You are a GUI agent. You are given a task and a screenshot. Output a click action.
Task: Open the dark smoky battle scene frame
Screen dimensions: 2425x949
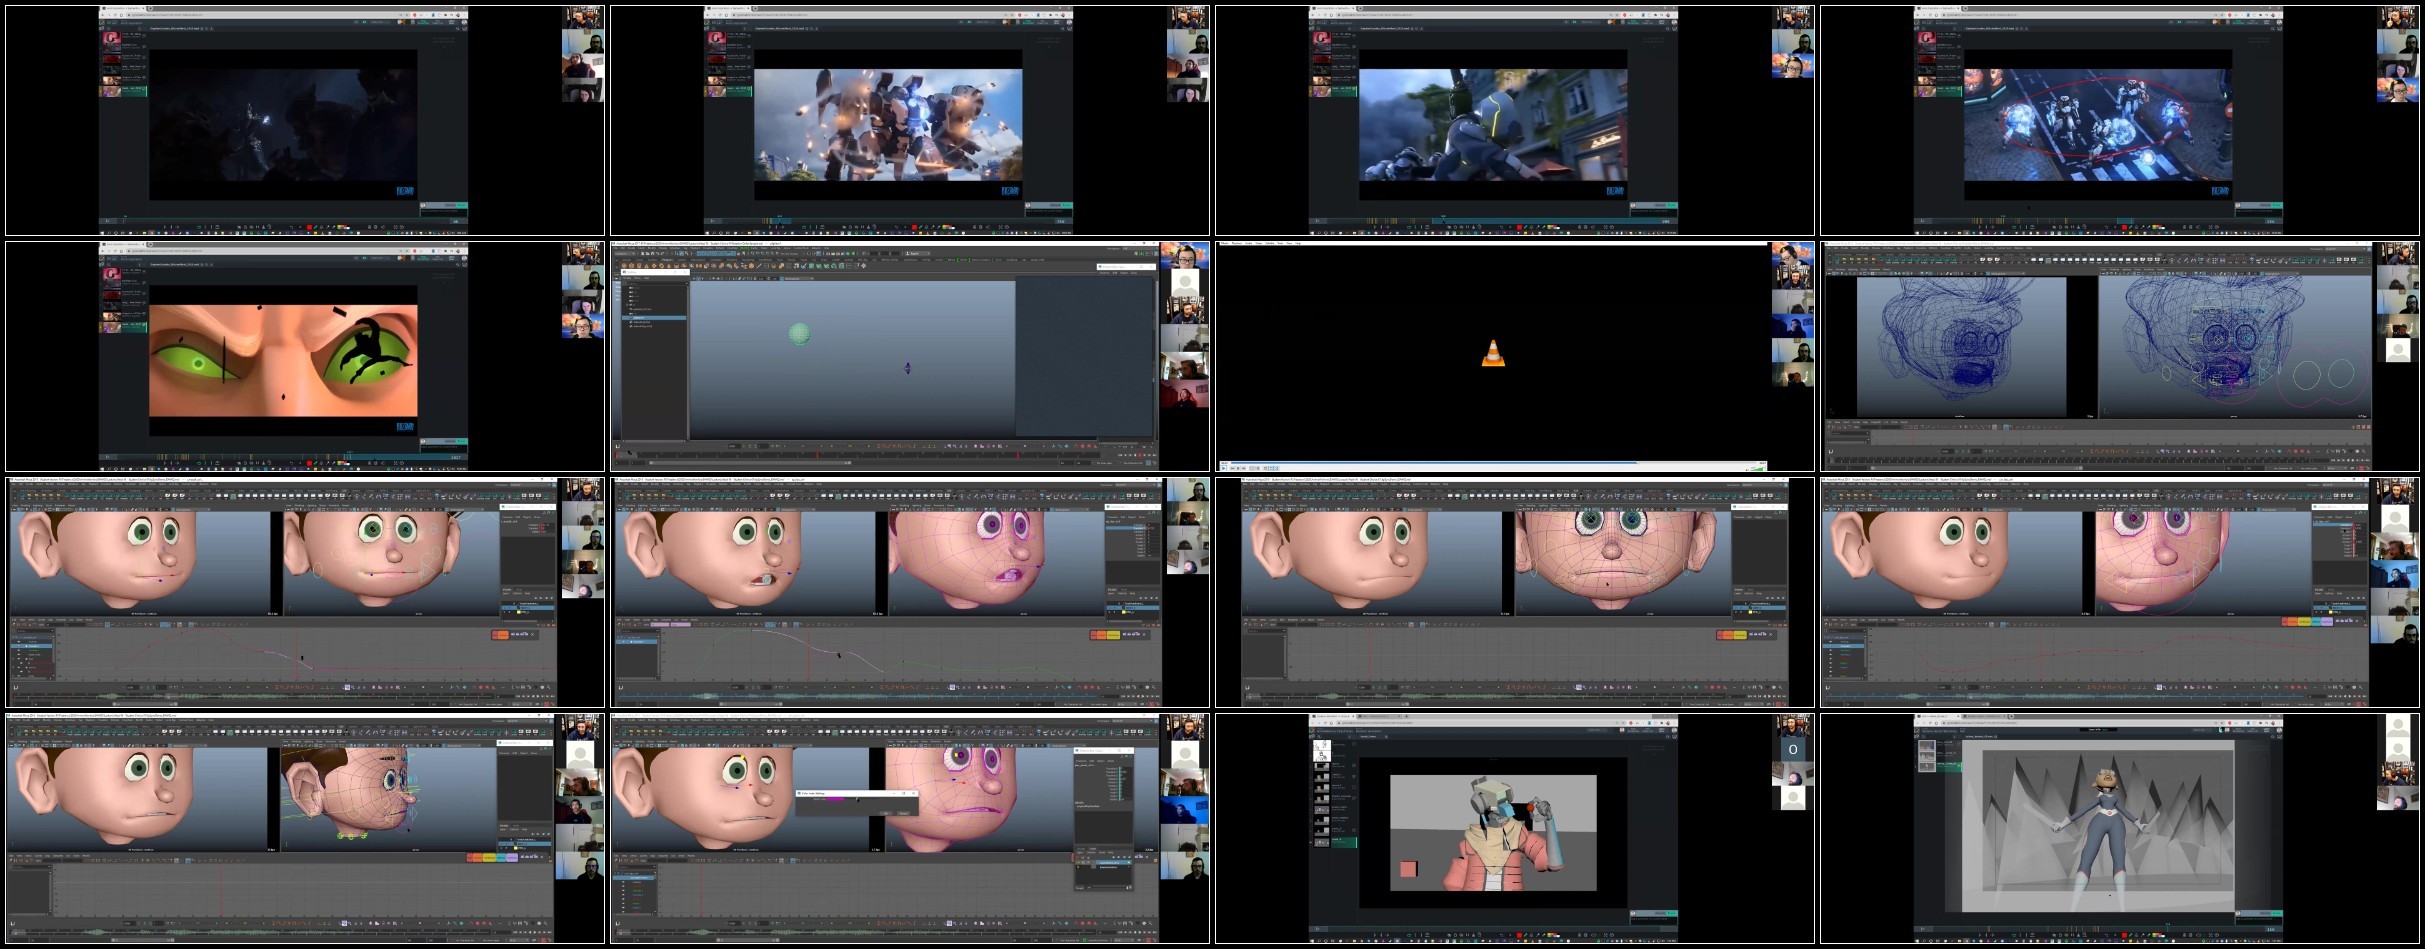coord(305,120)
